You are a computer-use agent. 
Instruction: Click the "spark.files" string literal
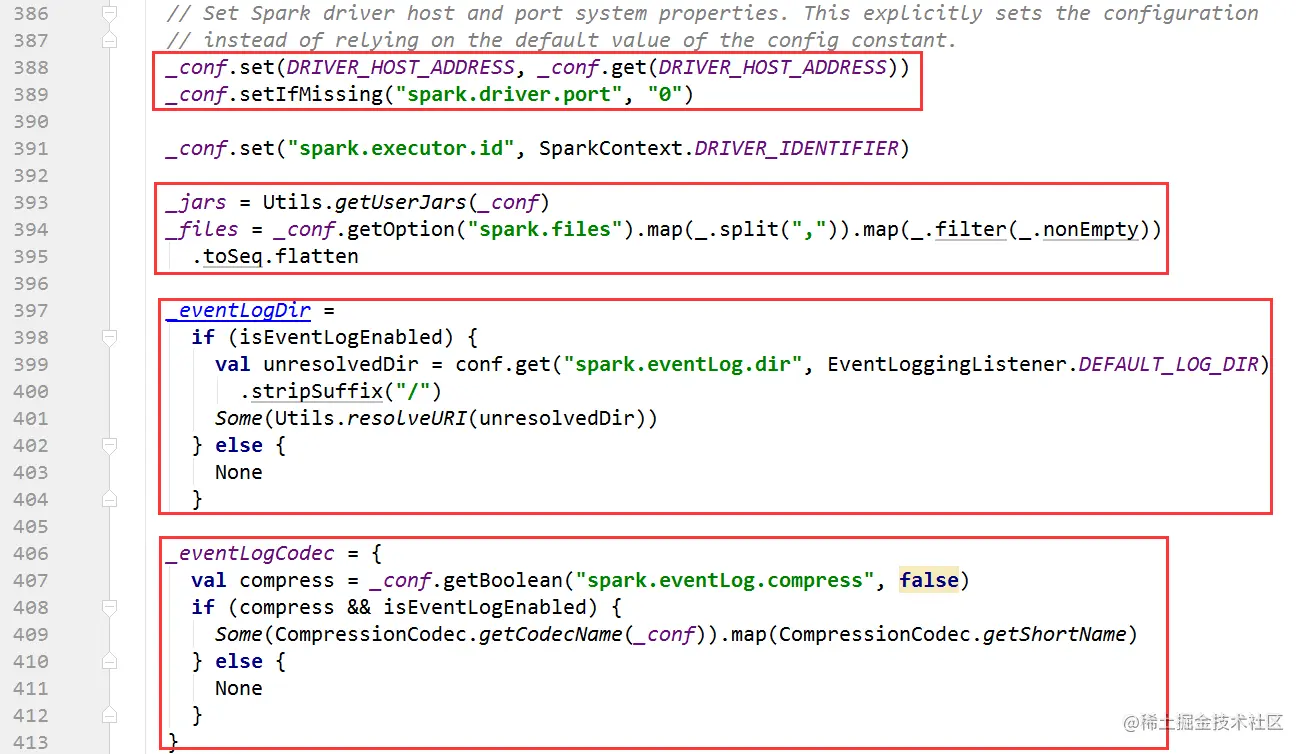pyautogui.click(x=546, y=230)
